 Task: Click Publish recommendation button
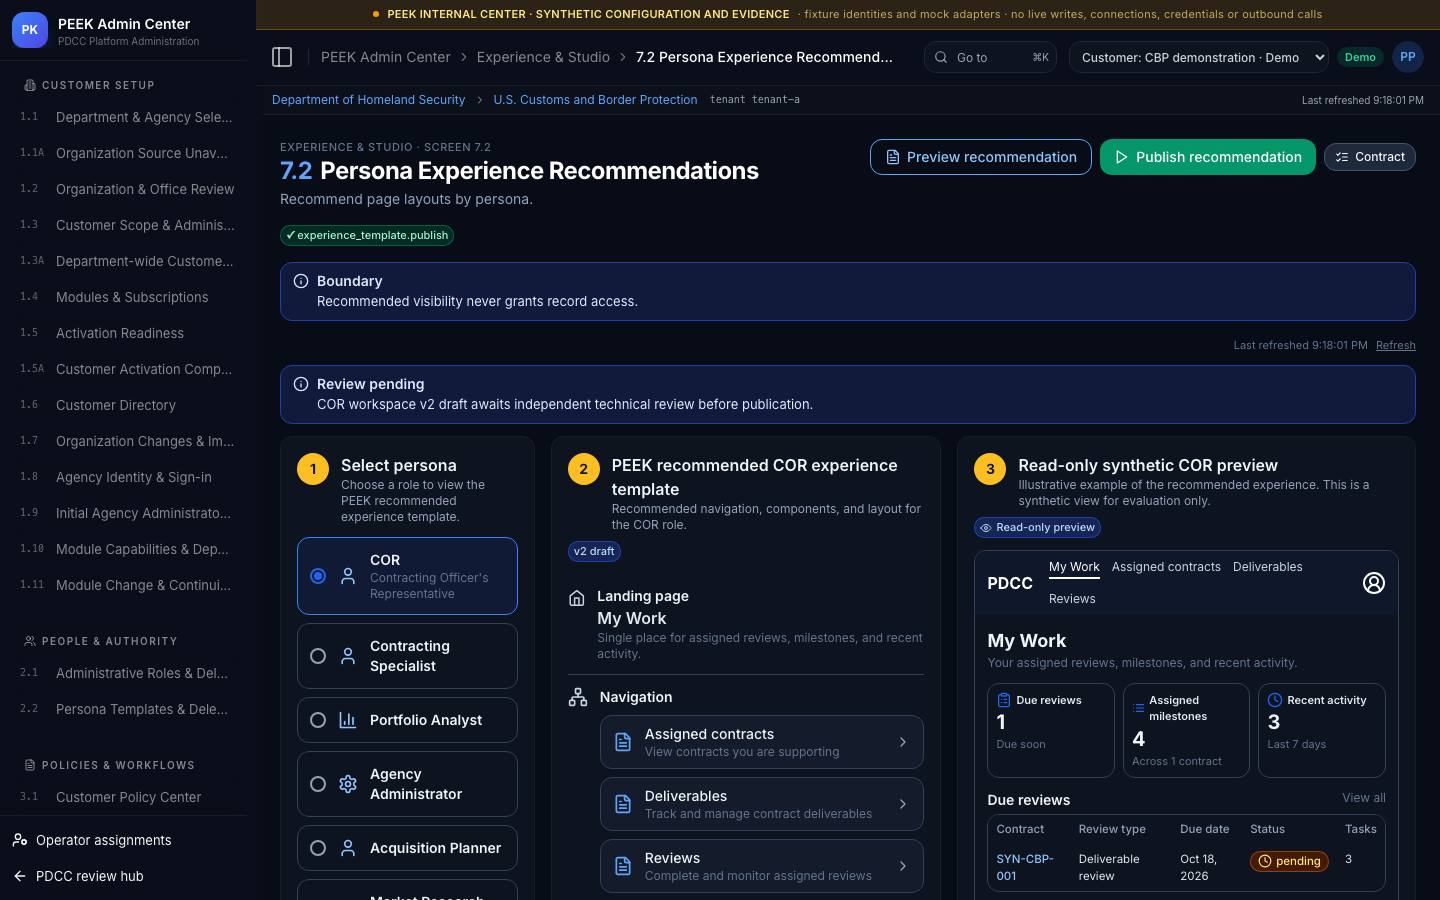click(1207, 157)
